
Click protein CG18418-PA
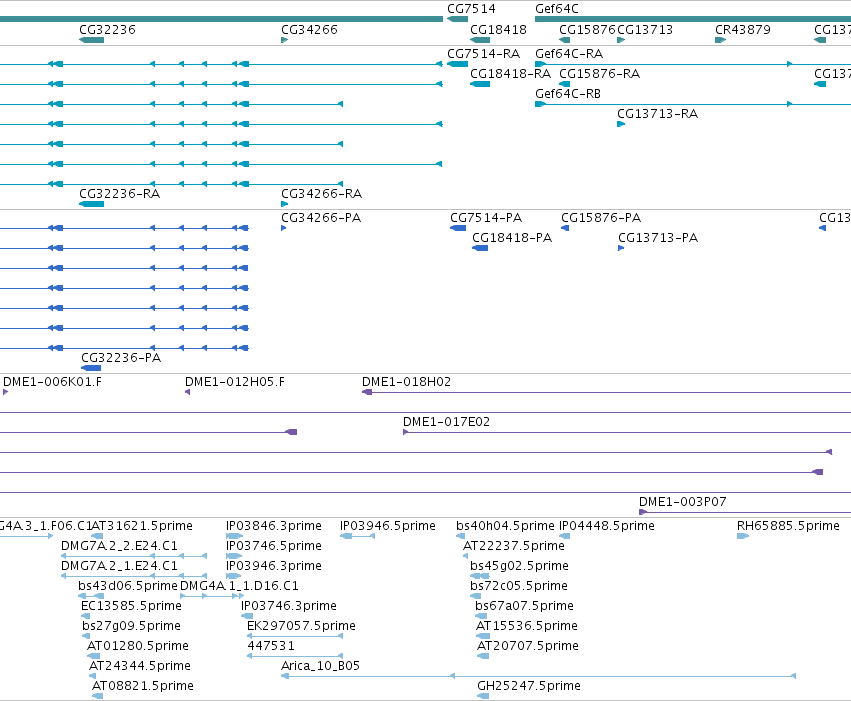pyautogui.click(x=512, y=238)
